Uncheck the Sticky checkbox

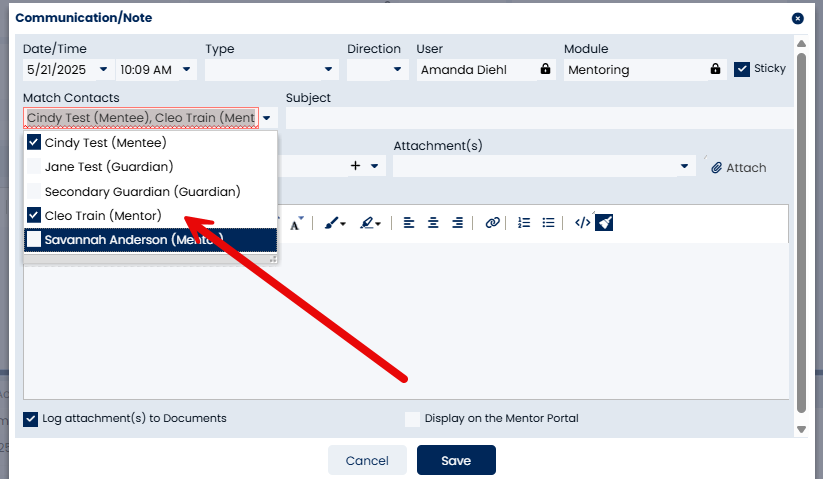click(742, 69)
